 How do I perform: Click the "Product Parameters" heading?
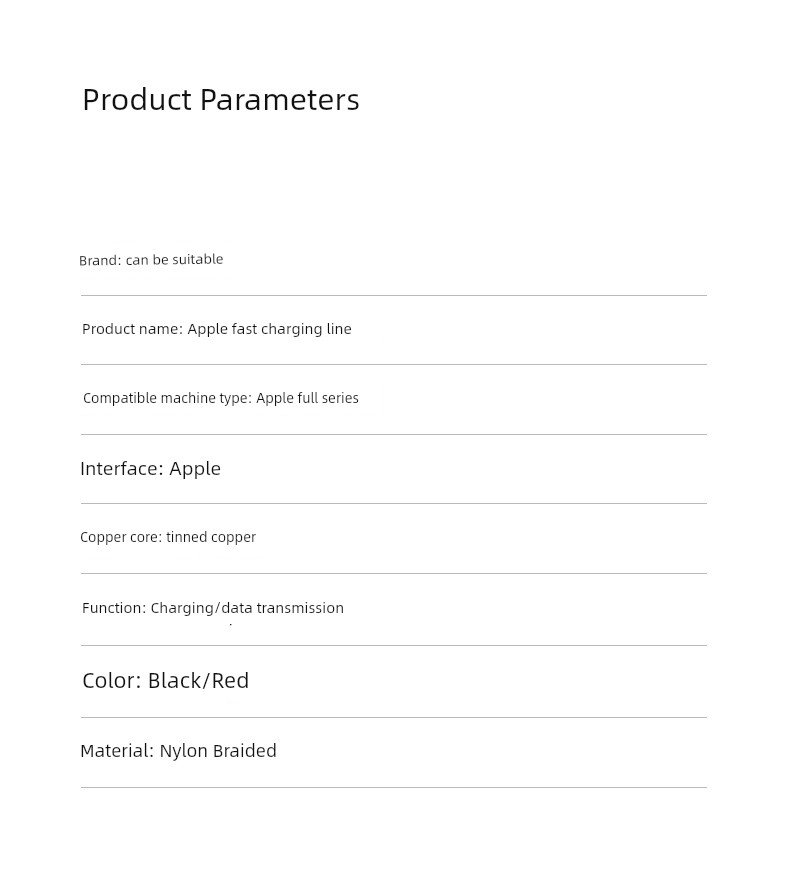click(x=220, y=100)
